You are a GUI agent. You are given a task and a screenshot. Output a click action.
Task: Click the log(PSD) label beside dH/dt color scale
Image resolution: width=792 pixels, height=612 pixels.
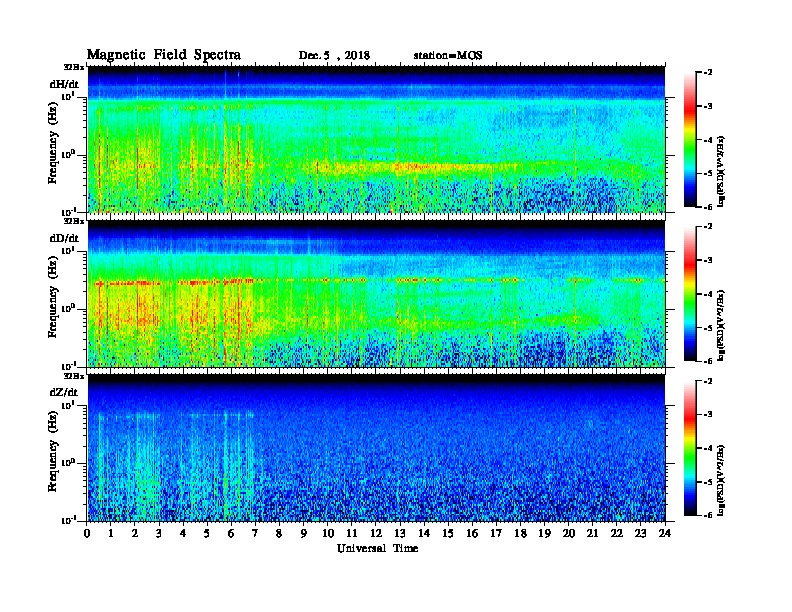721,171
